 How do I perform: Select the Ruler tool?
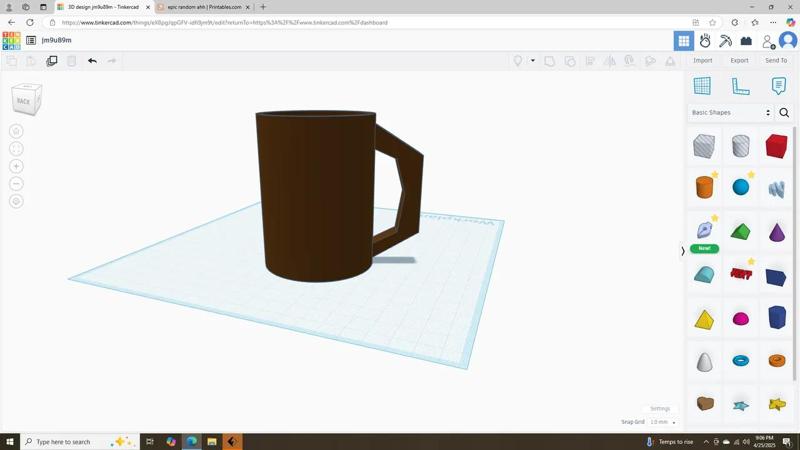click(x=740, y=86)
